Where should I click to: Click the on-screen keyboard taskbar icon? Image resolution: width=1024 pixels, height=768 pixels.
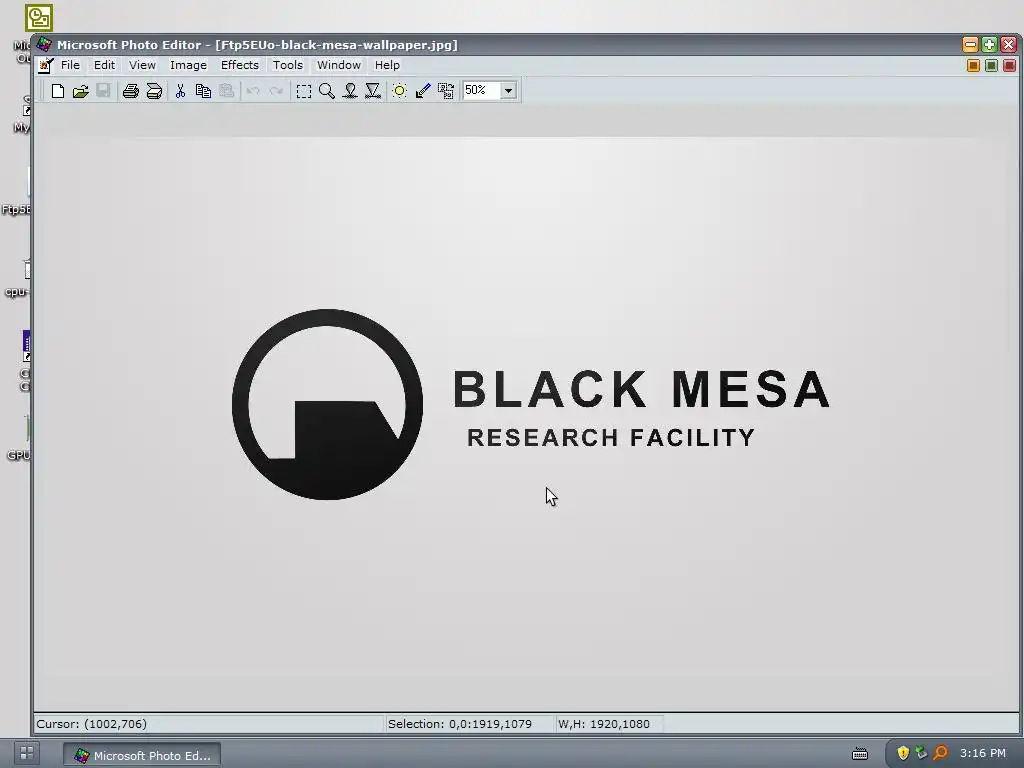click(x=860, y=754)
